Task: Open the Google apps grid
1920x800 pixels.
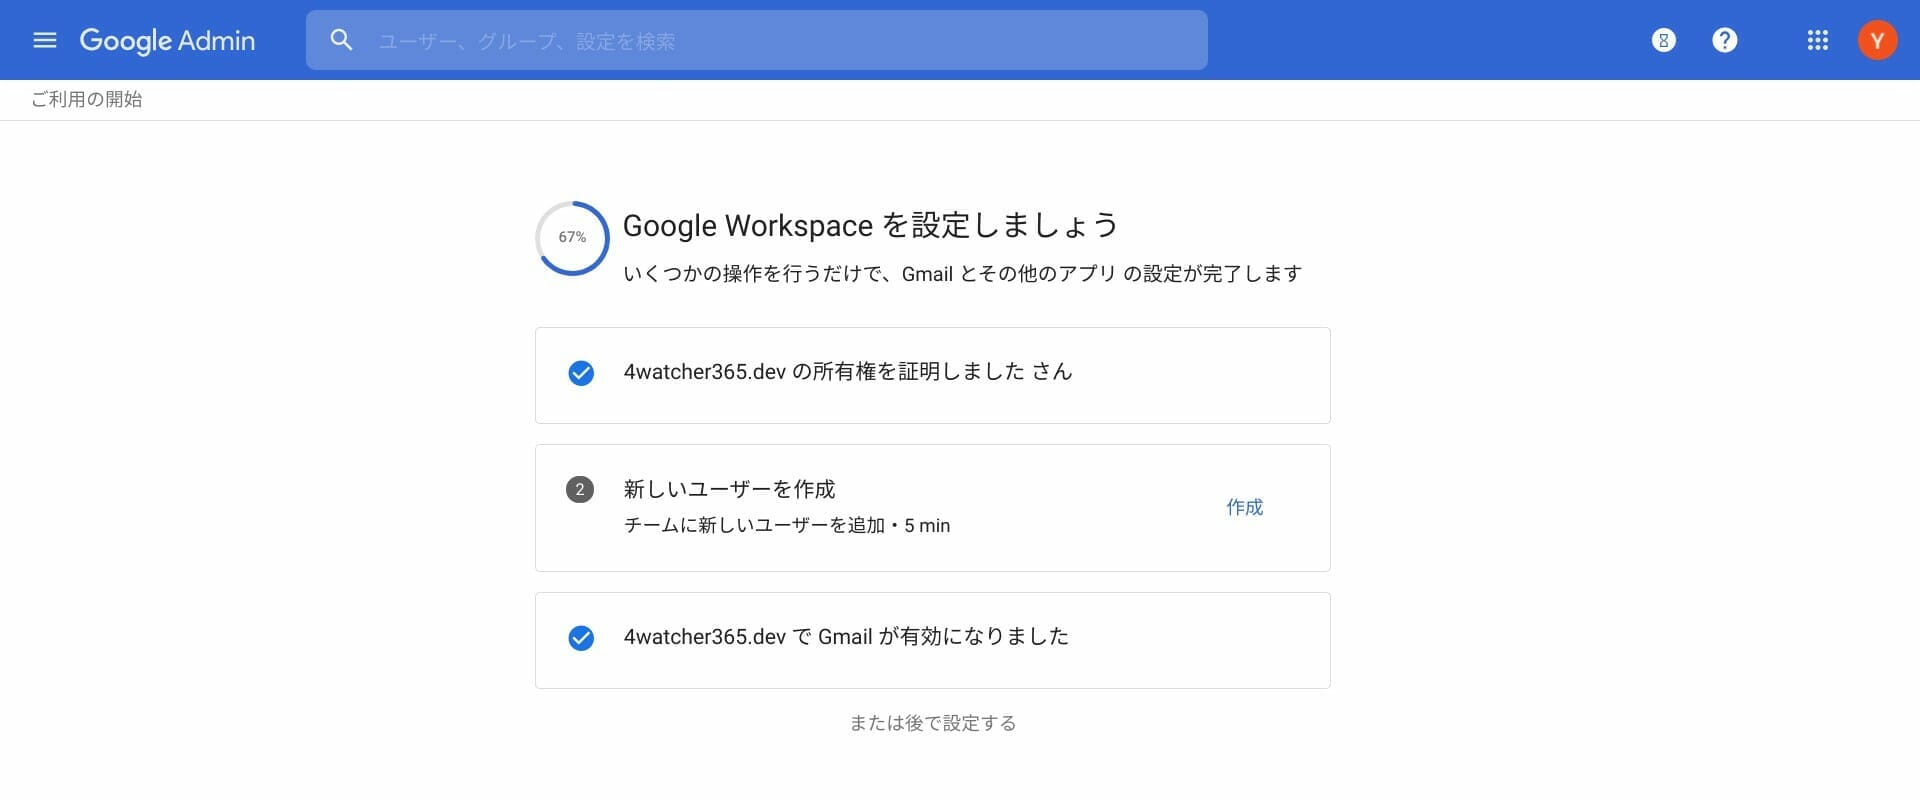Action: pos(1818,40)
